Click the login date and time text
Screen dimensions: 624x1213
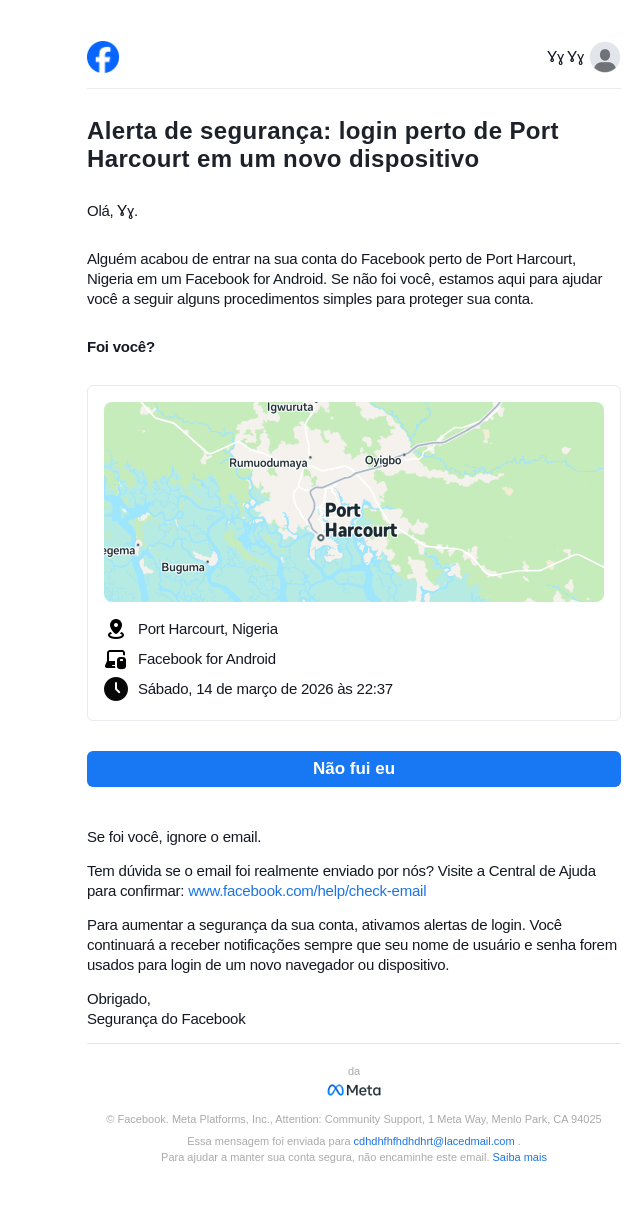[x=265, y=689]
